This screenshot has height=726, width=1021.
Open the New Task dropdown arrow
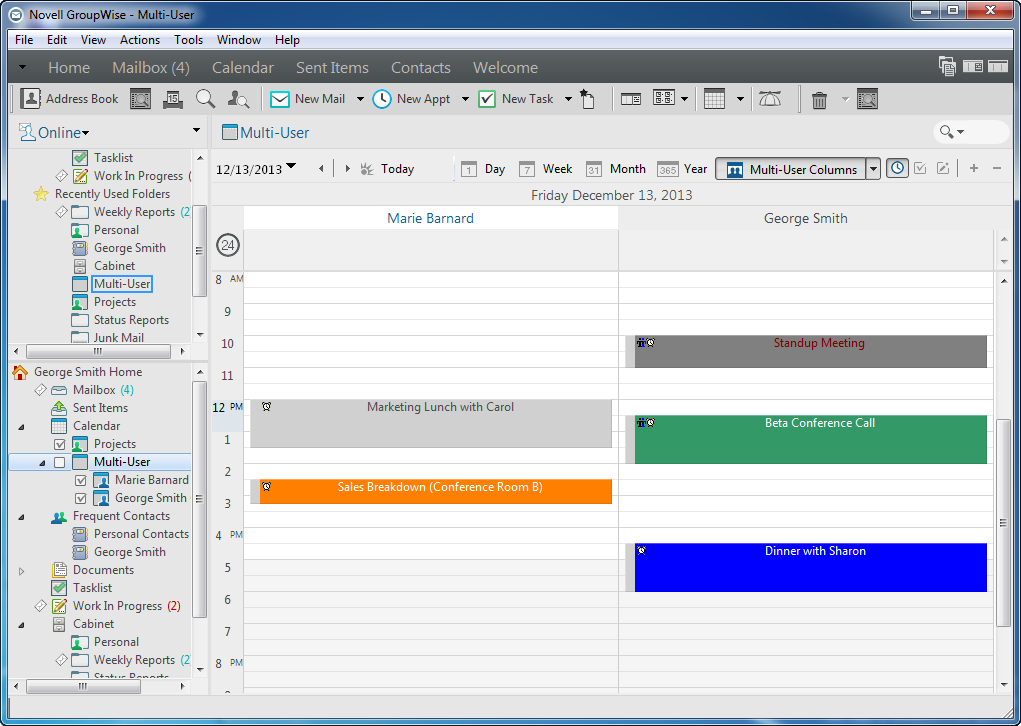[568, 99]
